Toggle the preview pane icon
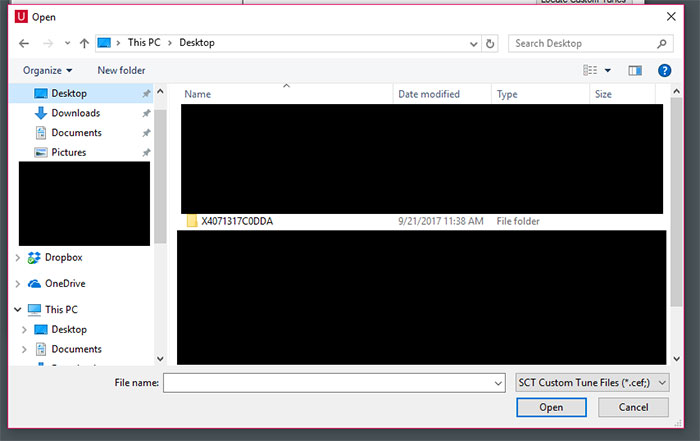700x441 pixels. click(x=634, y=70)
